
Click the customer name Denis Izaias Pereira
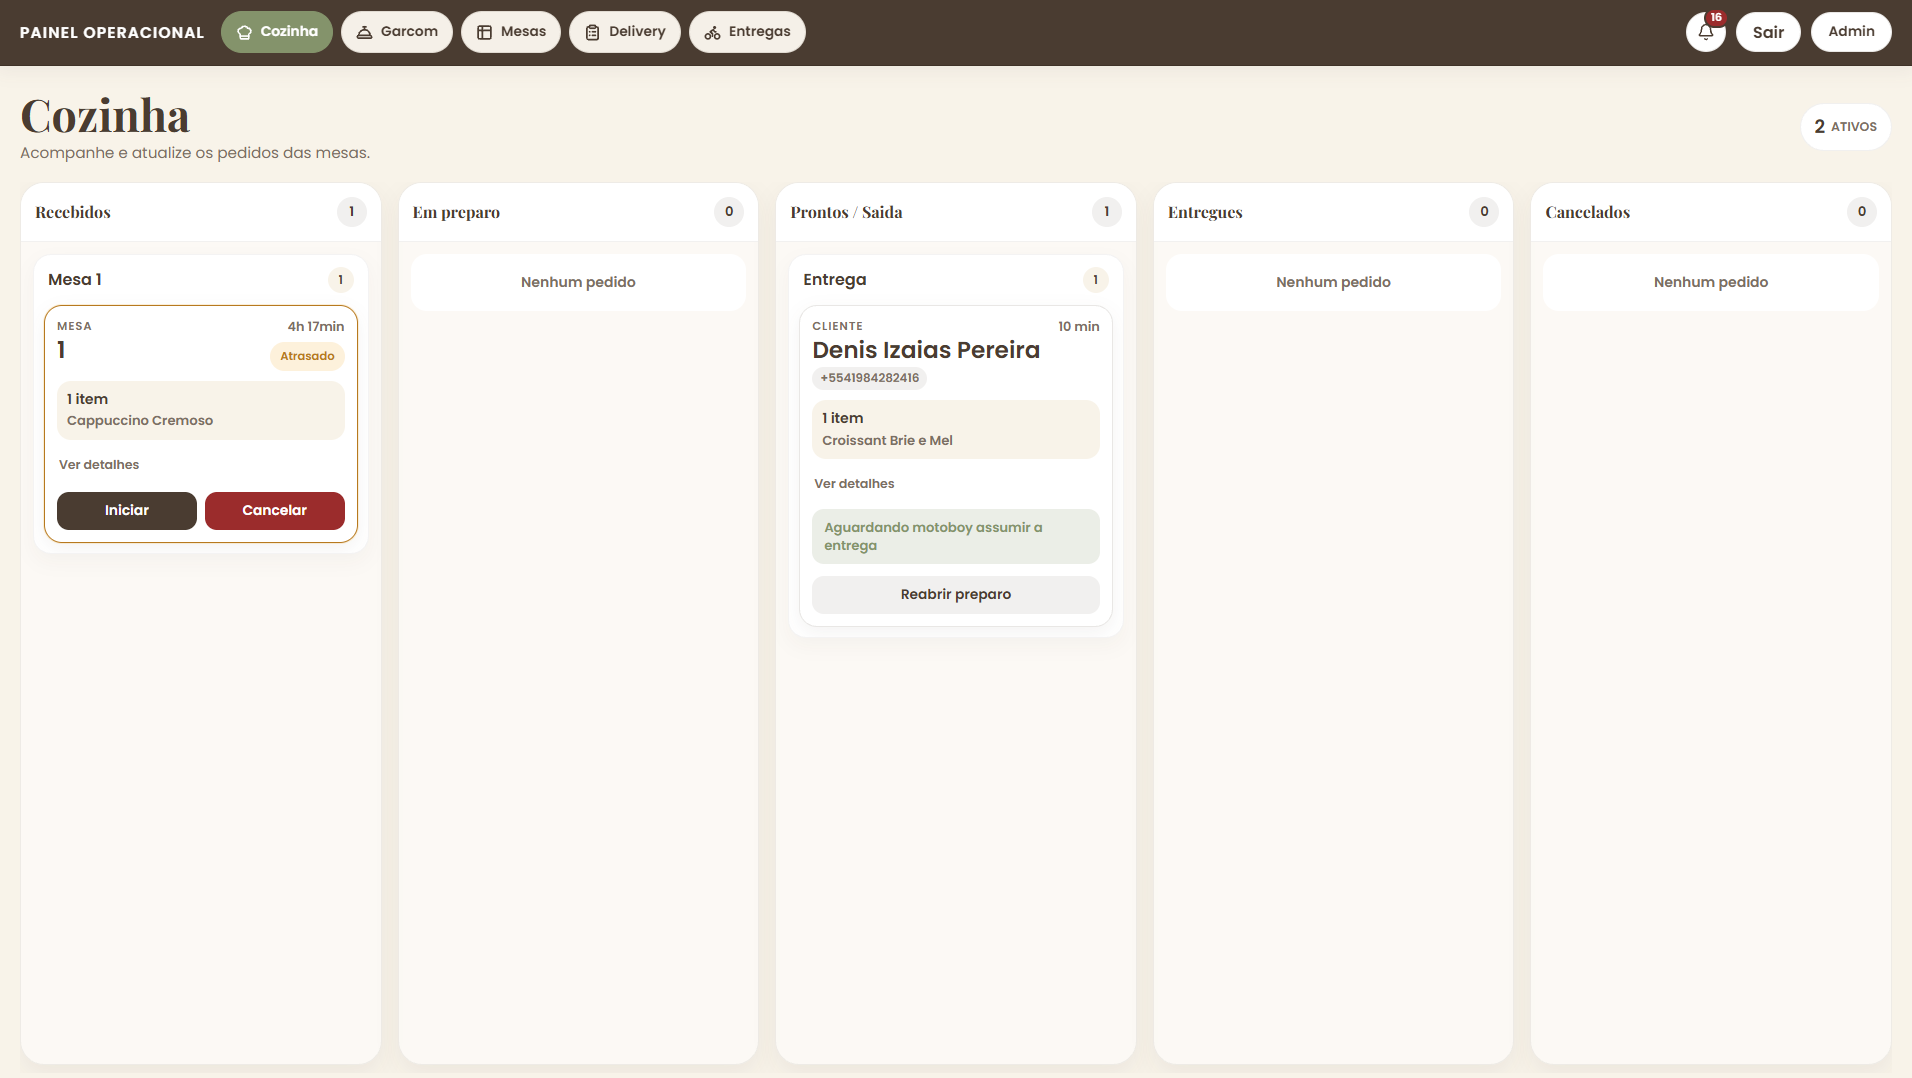[x=926, y=350]
